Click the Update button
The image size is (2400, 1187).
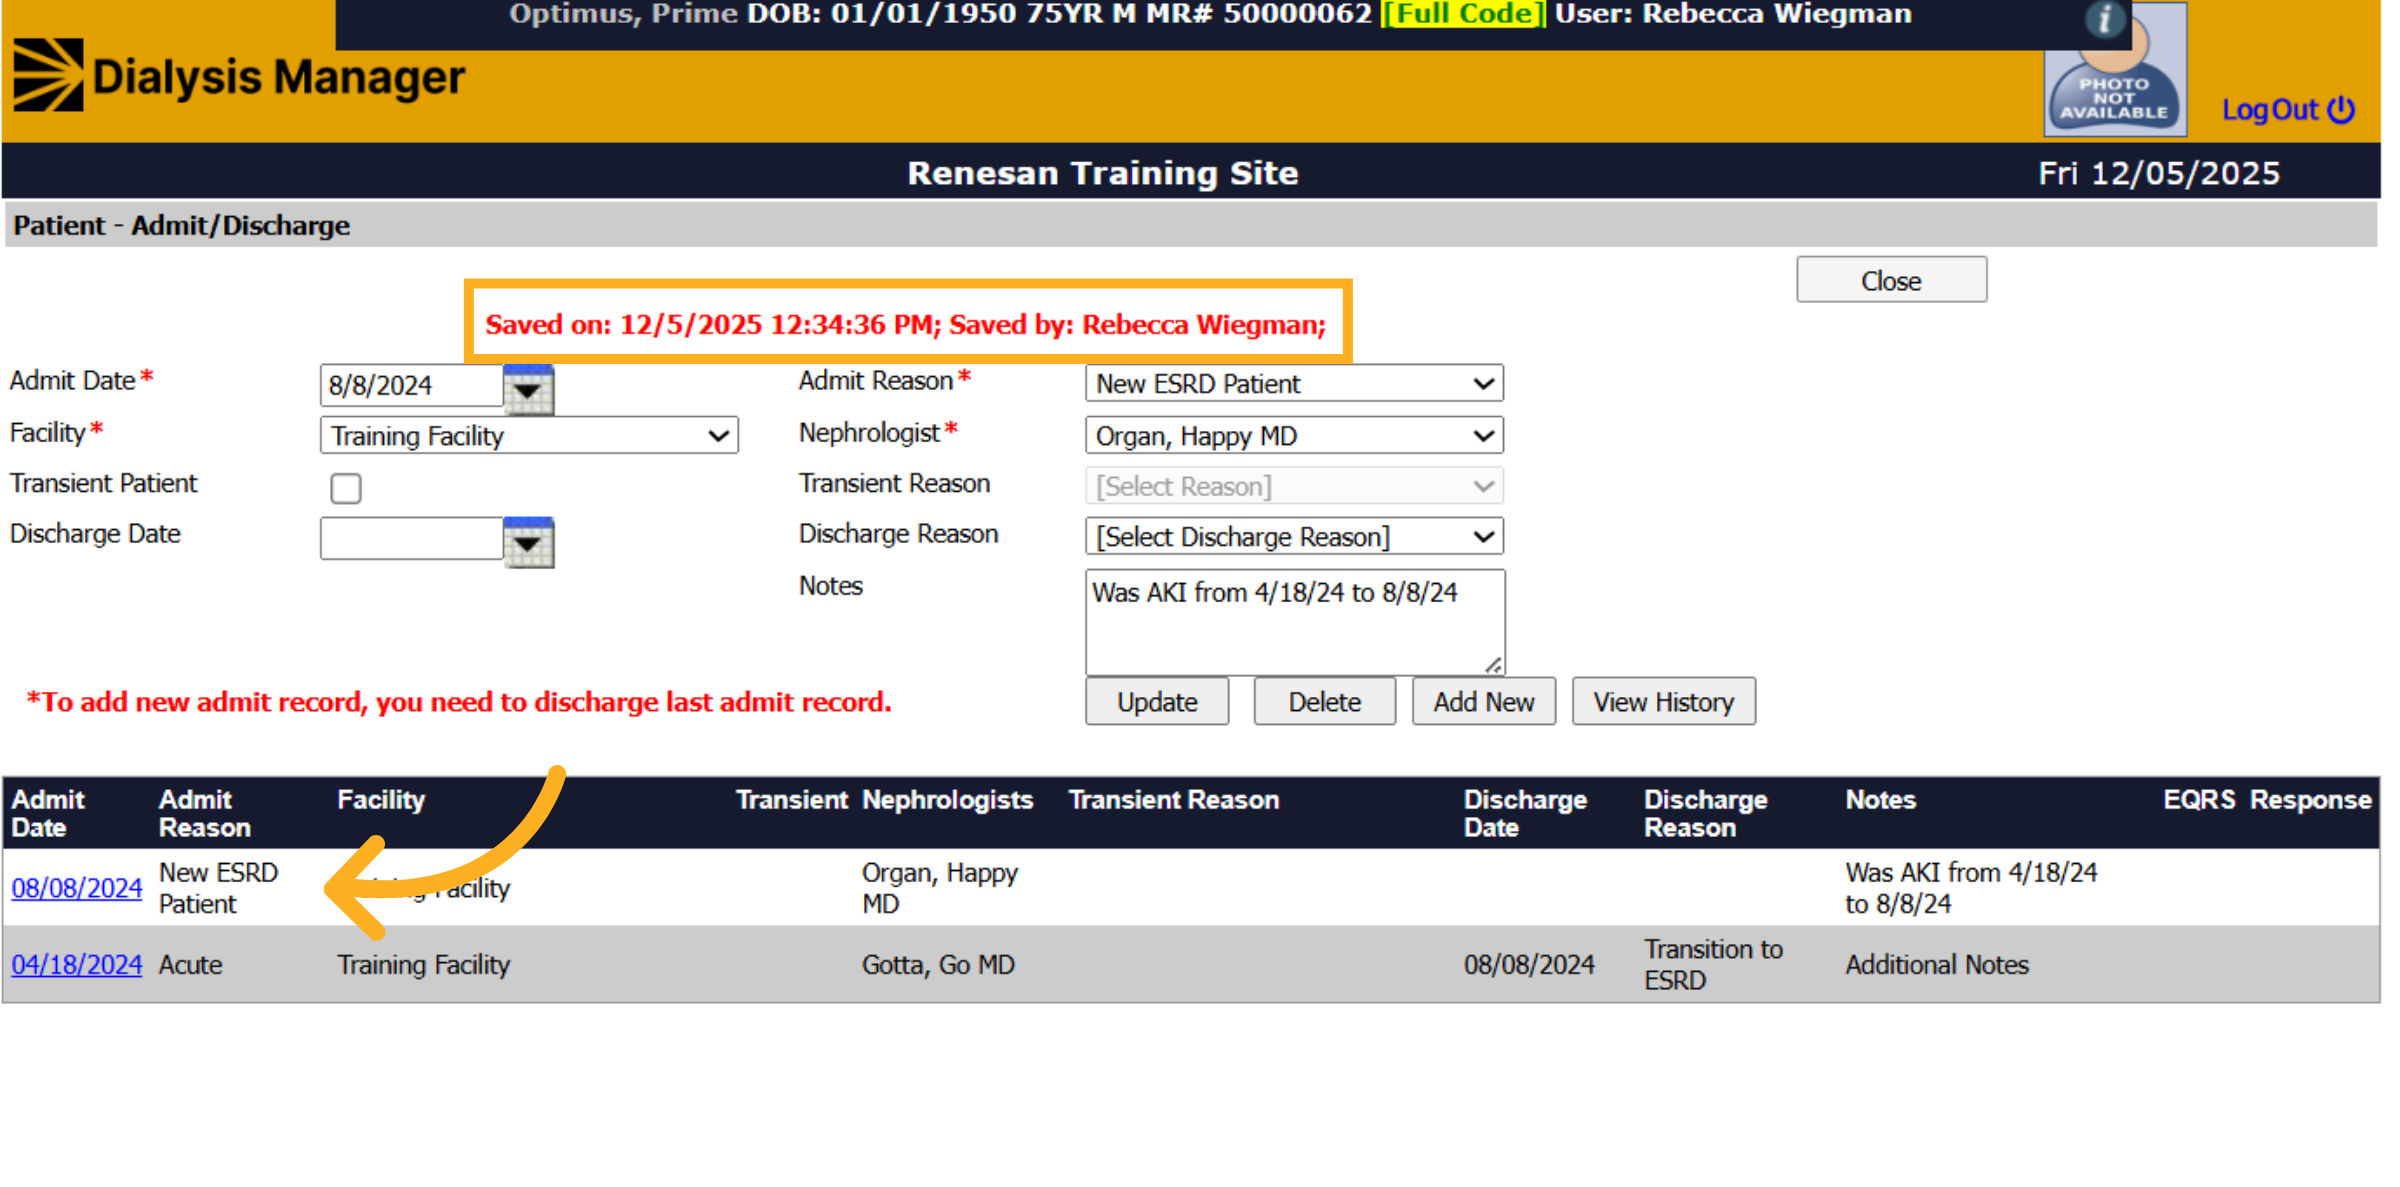(1157, 702)
